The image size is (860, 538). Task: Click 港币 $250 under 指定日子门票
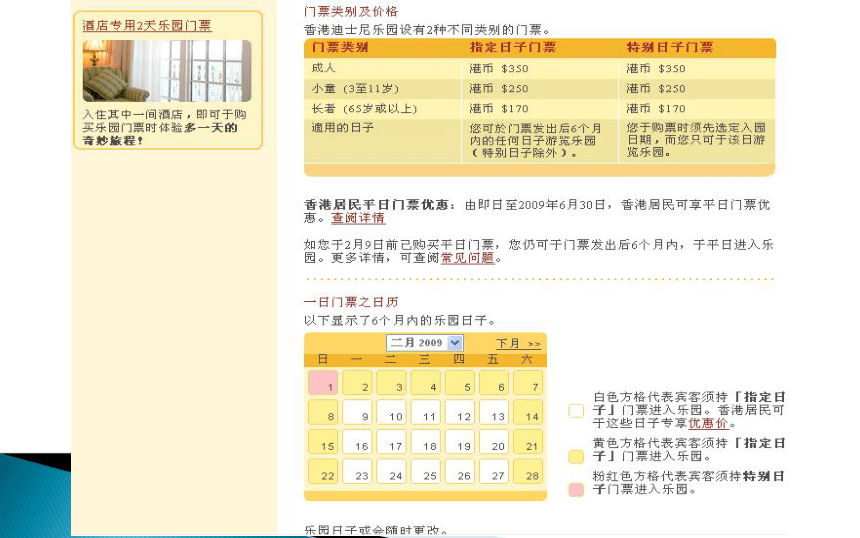(x=499, y=88)
